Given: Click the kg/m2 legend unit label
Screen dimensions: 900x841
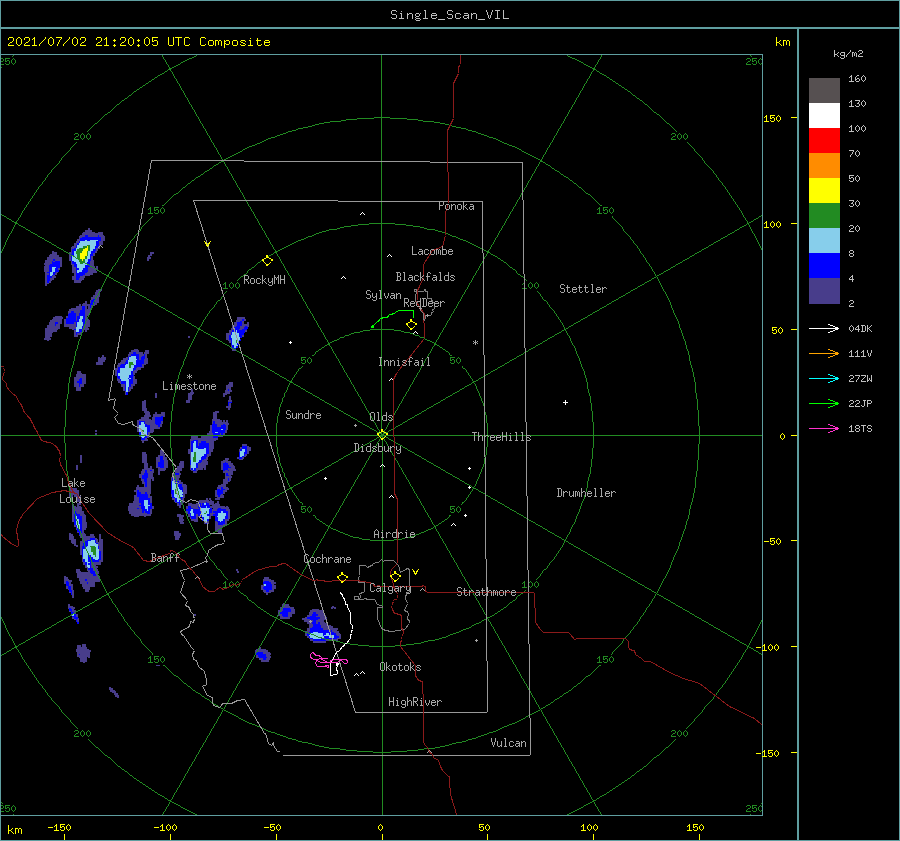Looking at the screenshot, I should click(848, 53).
